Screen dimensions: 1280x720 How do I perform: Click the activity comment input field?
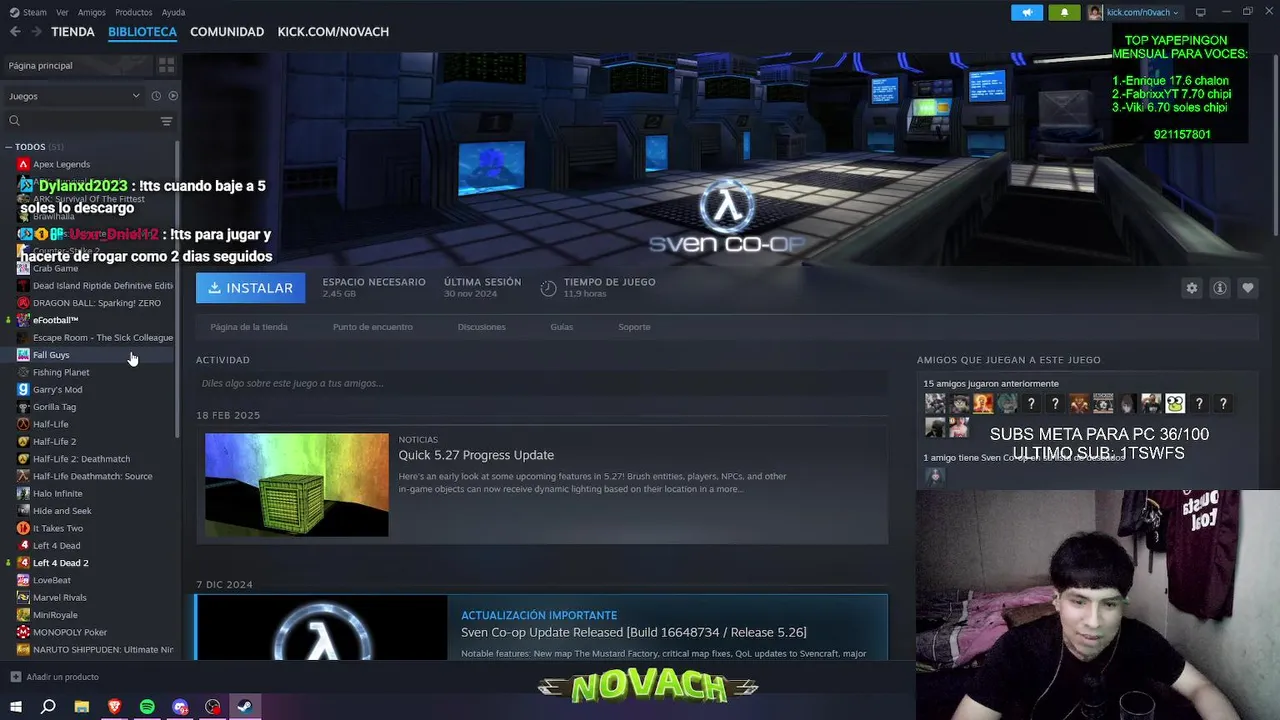[541, 383]
